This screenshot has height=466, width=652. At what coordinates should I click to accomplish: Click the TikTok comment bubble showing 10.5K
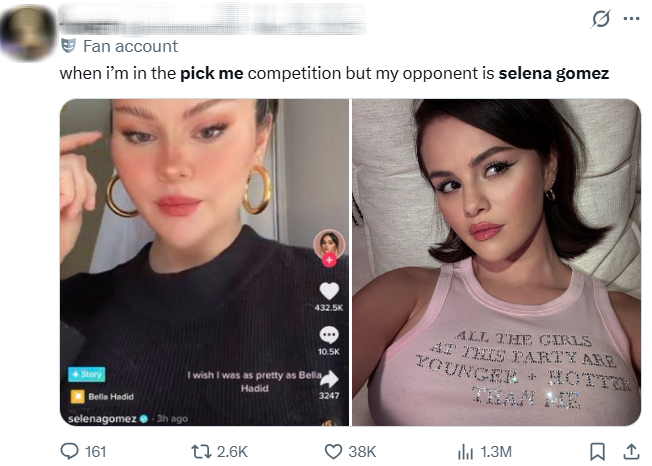[x=329, y=334]
